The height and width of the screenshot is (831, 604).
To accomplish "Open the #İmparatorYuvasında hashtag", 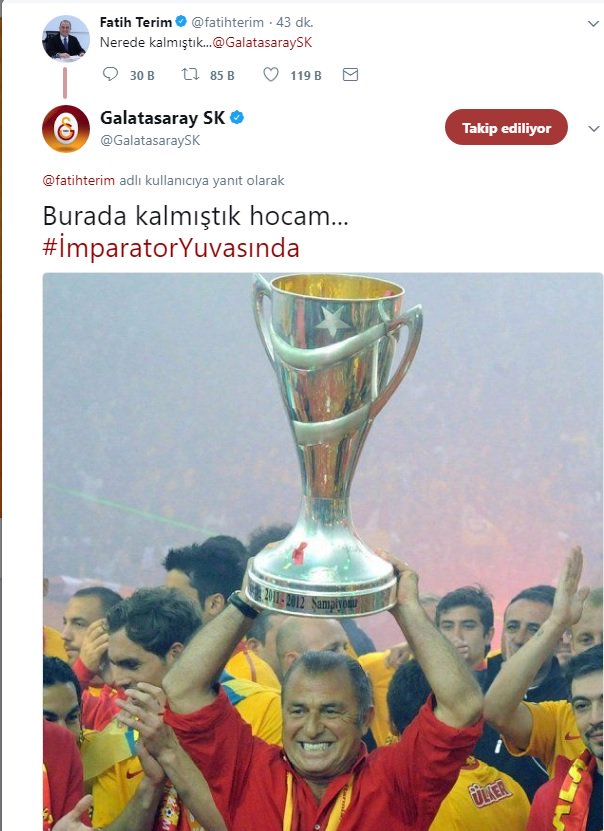I will point(171,248).
